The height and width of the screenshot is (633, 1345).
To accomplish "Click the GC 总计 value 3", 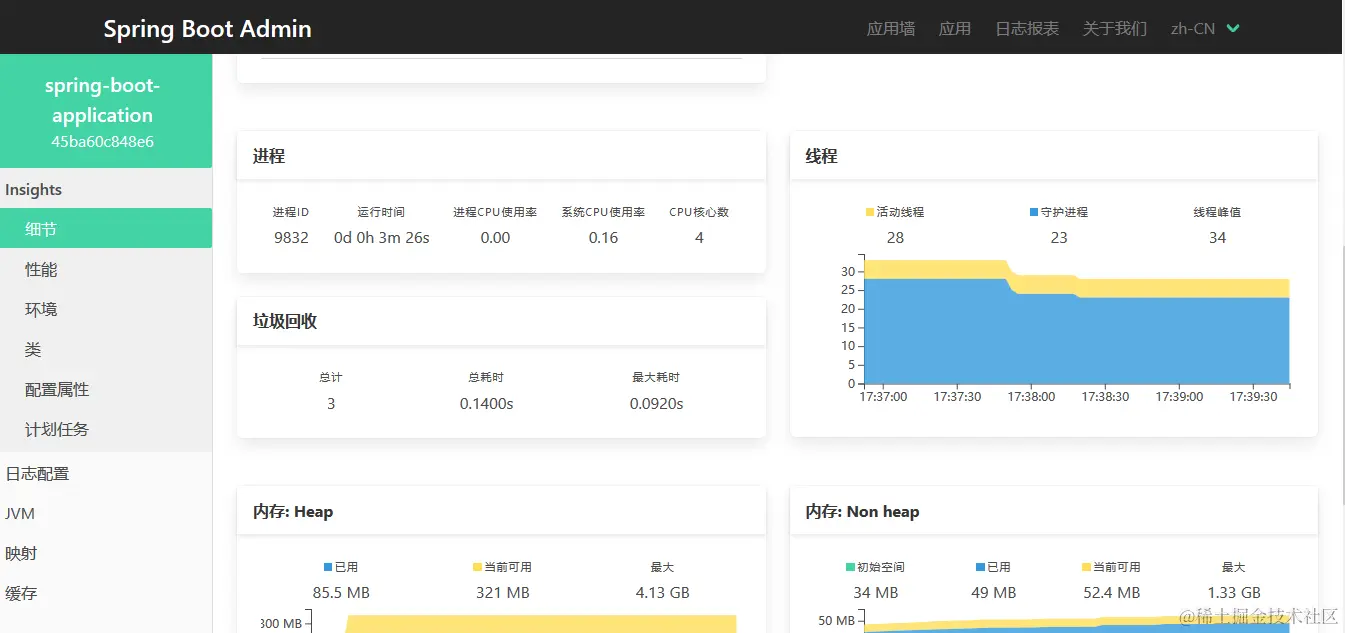I will coord(331,404).
